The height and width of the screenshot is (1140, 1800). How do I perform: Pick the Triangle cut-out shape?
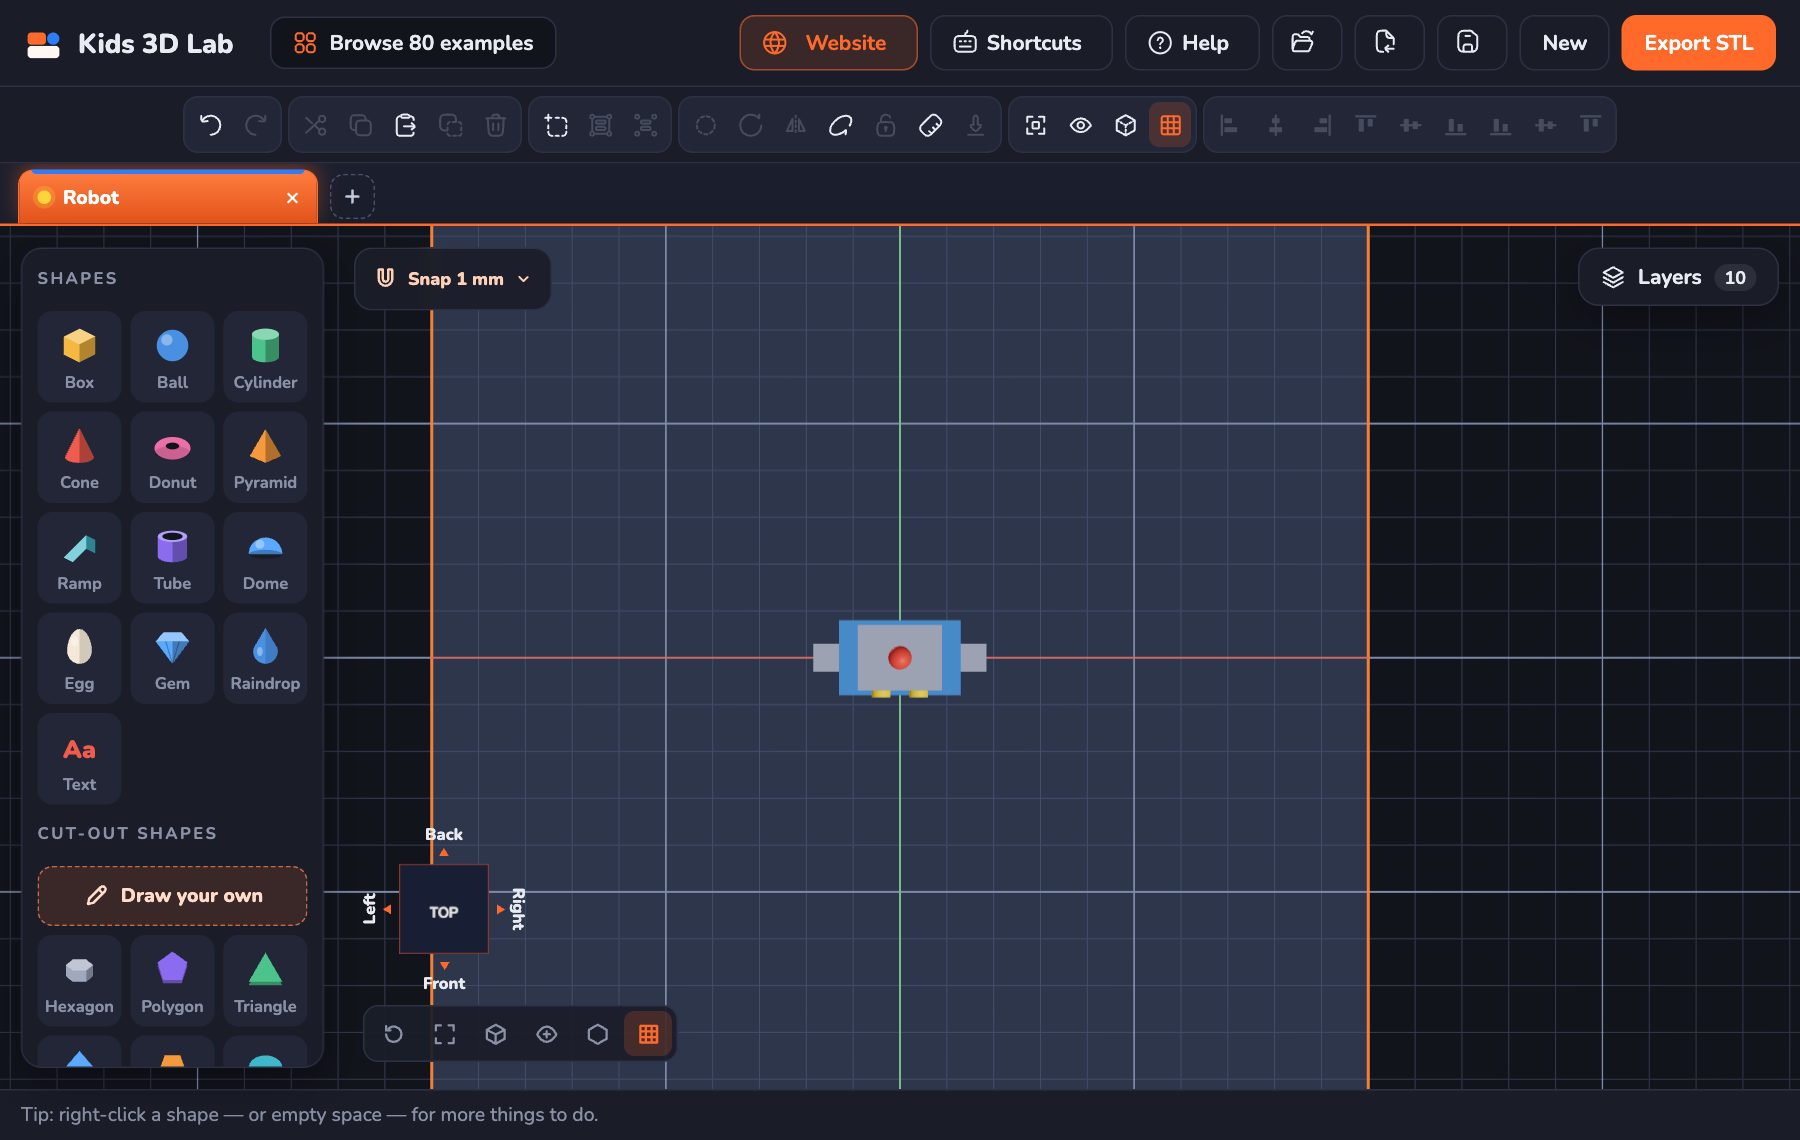coord(265,981)
